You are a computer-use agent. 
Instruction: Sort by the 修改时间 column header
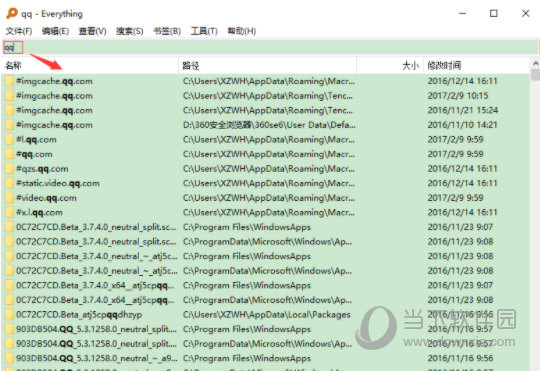(x=477, y=65)
